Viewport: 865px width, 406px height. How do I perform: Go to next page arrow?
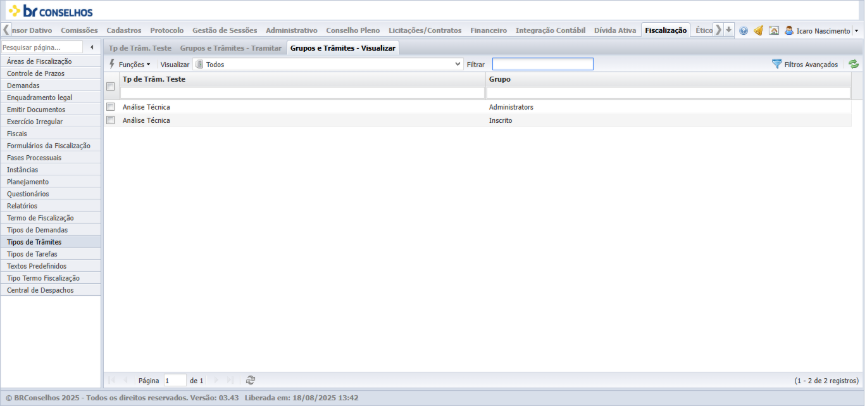(x=216, y=380)
